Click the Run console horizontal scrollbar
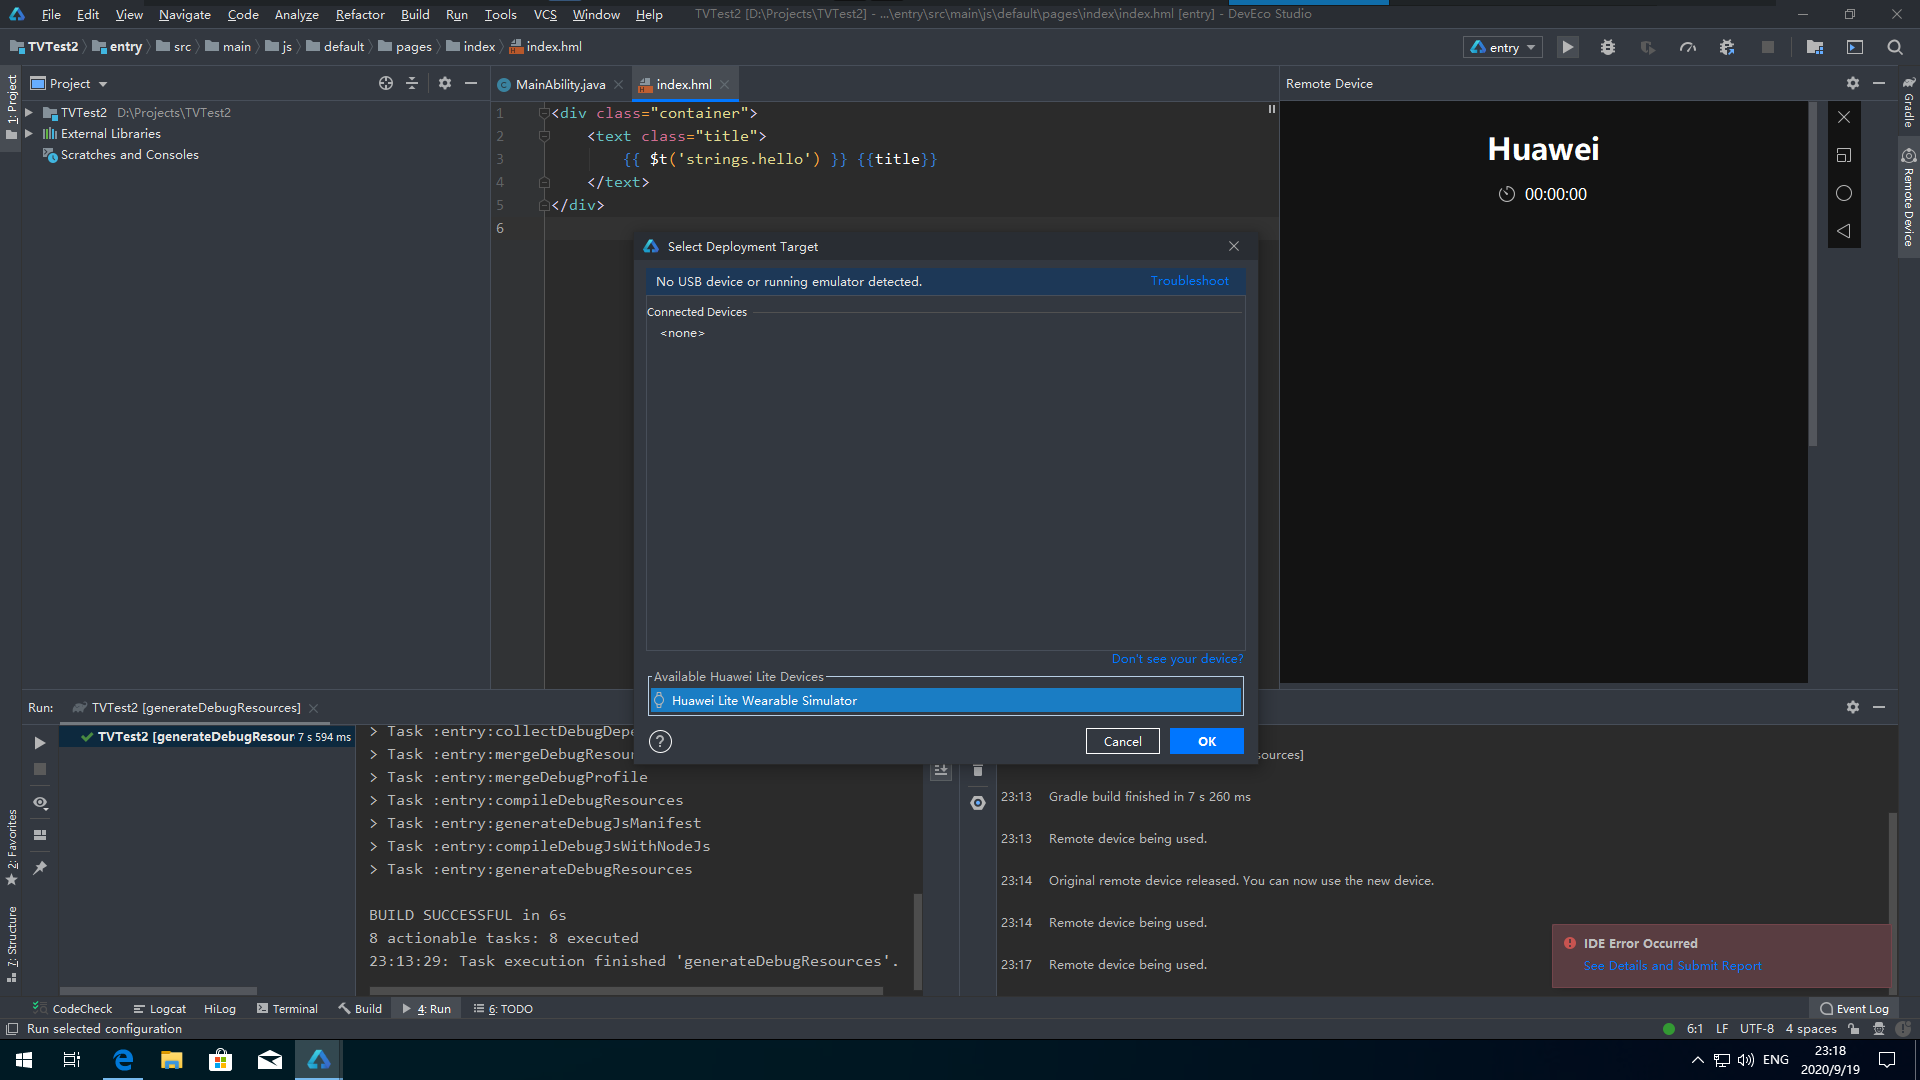The image size is (1920, 1080). click(x=625, y=991)
